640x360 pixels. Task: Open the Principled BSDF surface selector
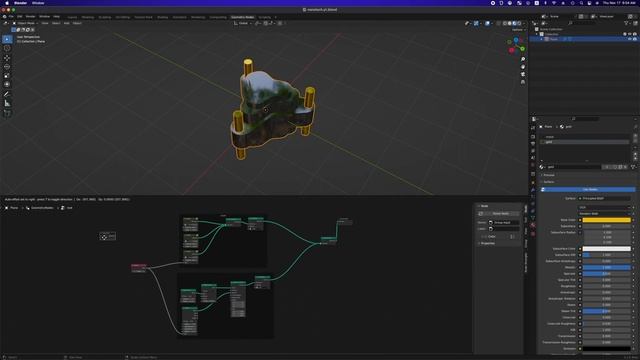pos(604,198)
